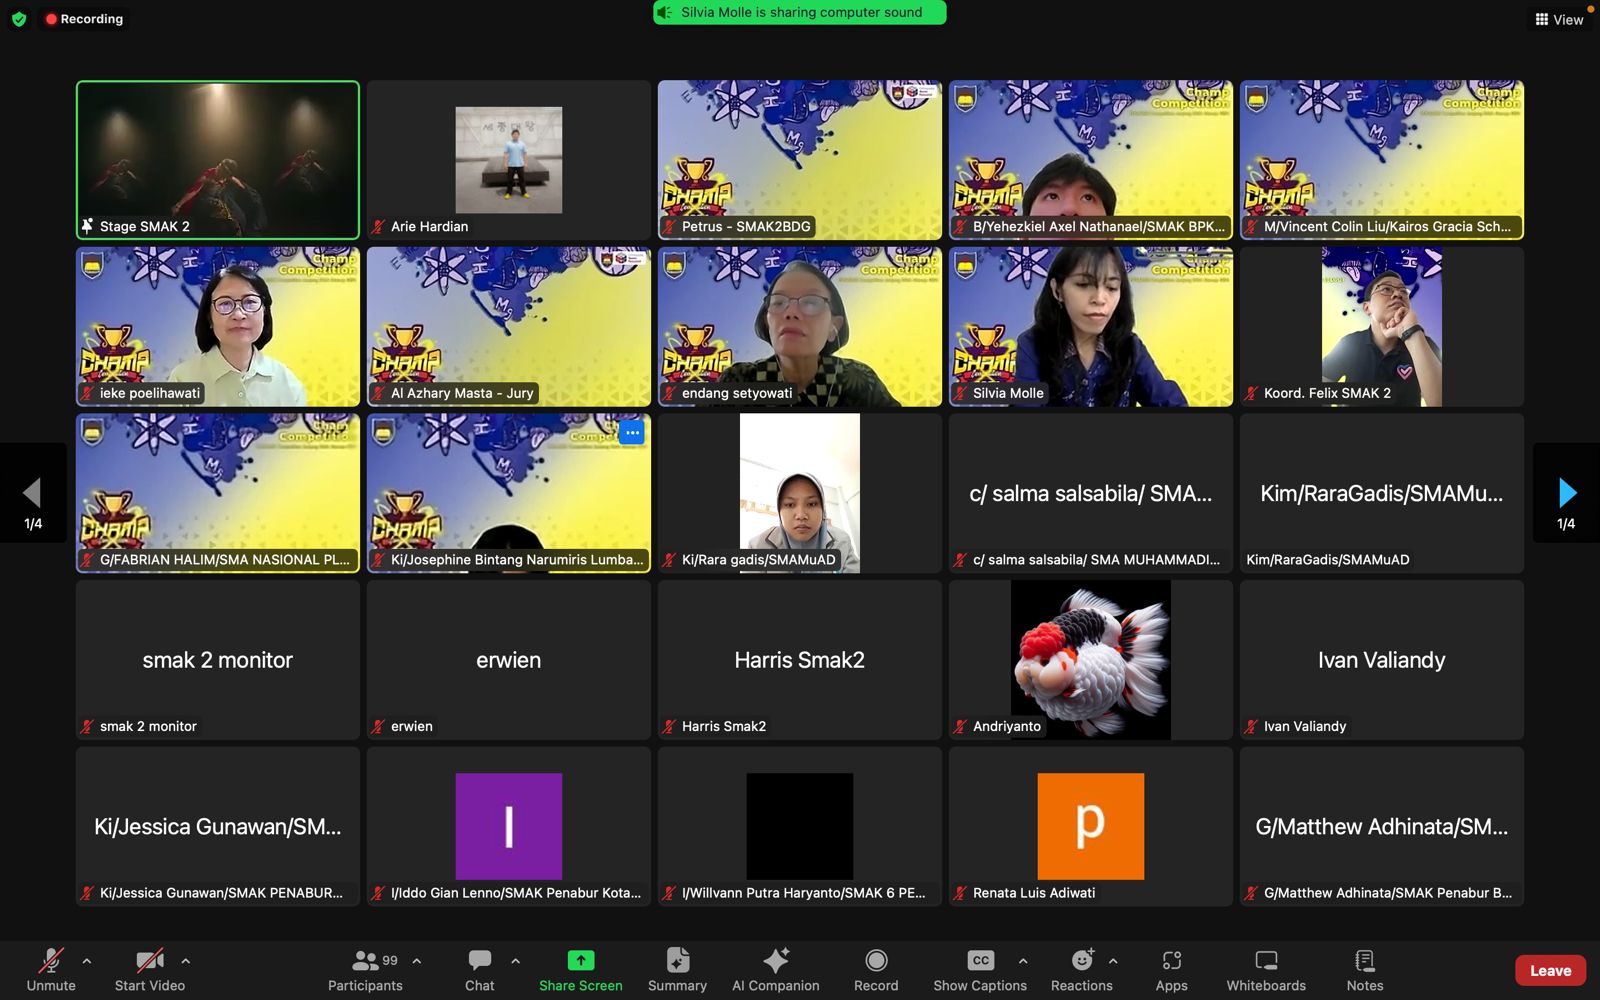Open the Reactions smiley icon
The width and height of the screenshot is (1600, 1000).
(x=1082, y=960)
